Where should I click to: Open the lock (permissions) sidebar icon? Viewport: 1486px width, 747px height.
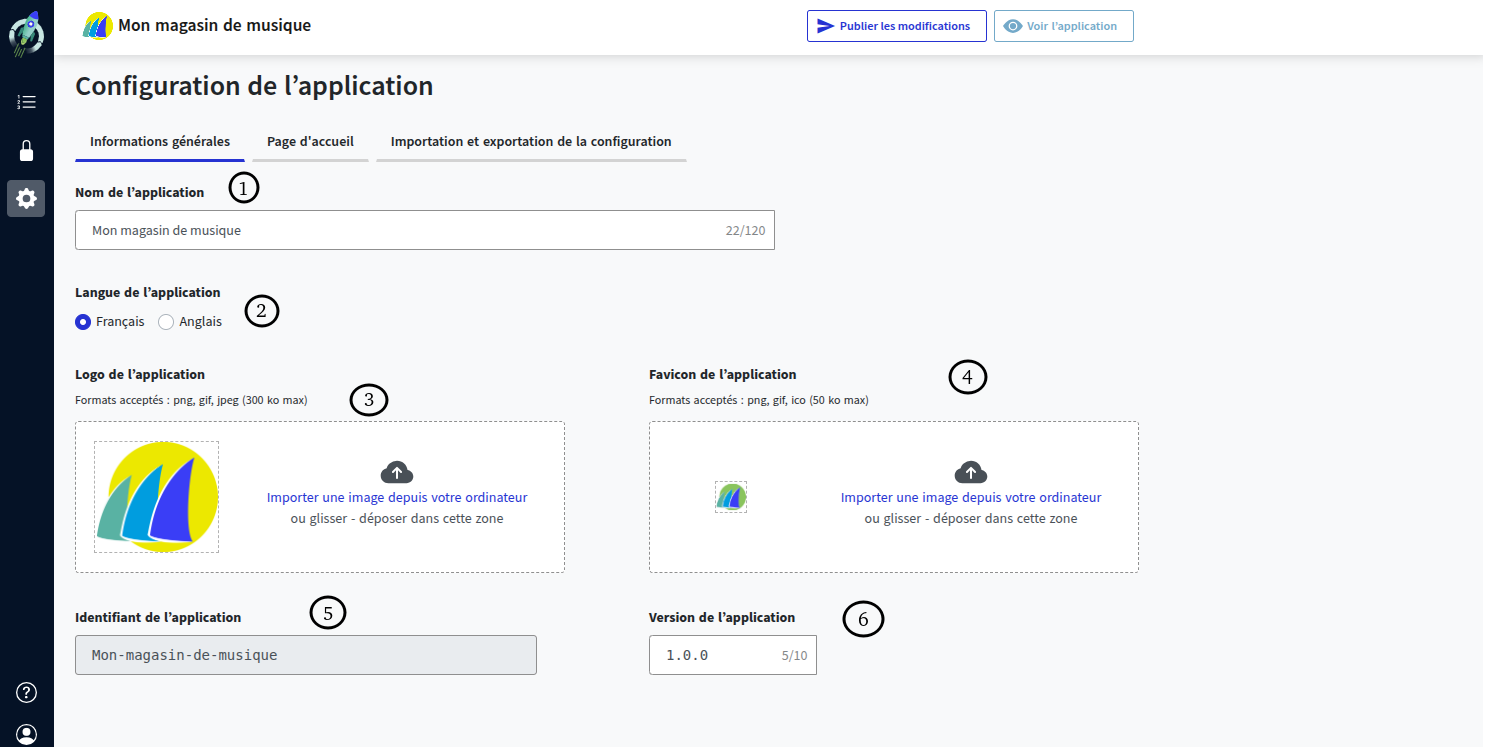tap(26, 150)
